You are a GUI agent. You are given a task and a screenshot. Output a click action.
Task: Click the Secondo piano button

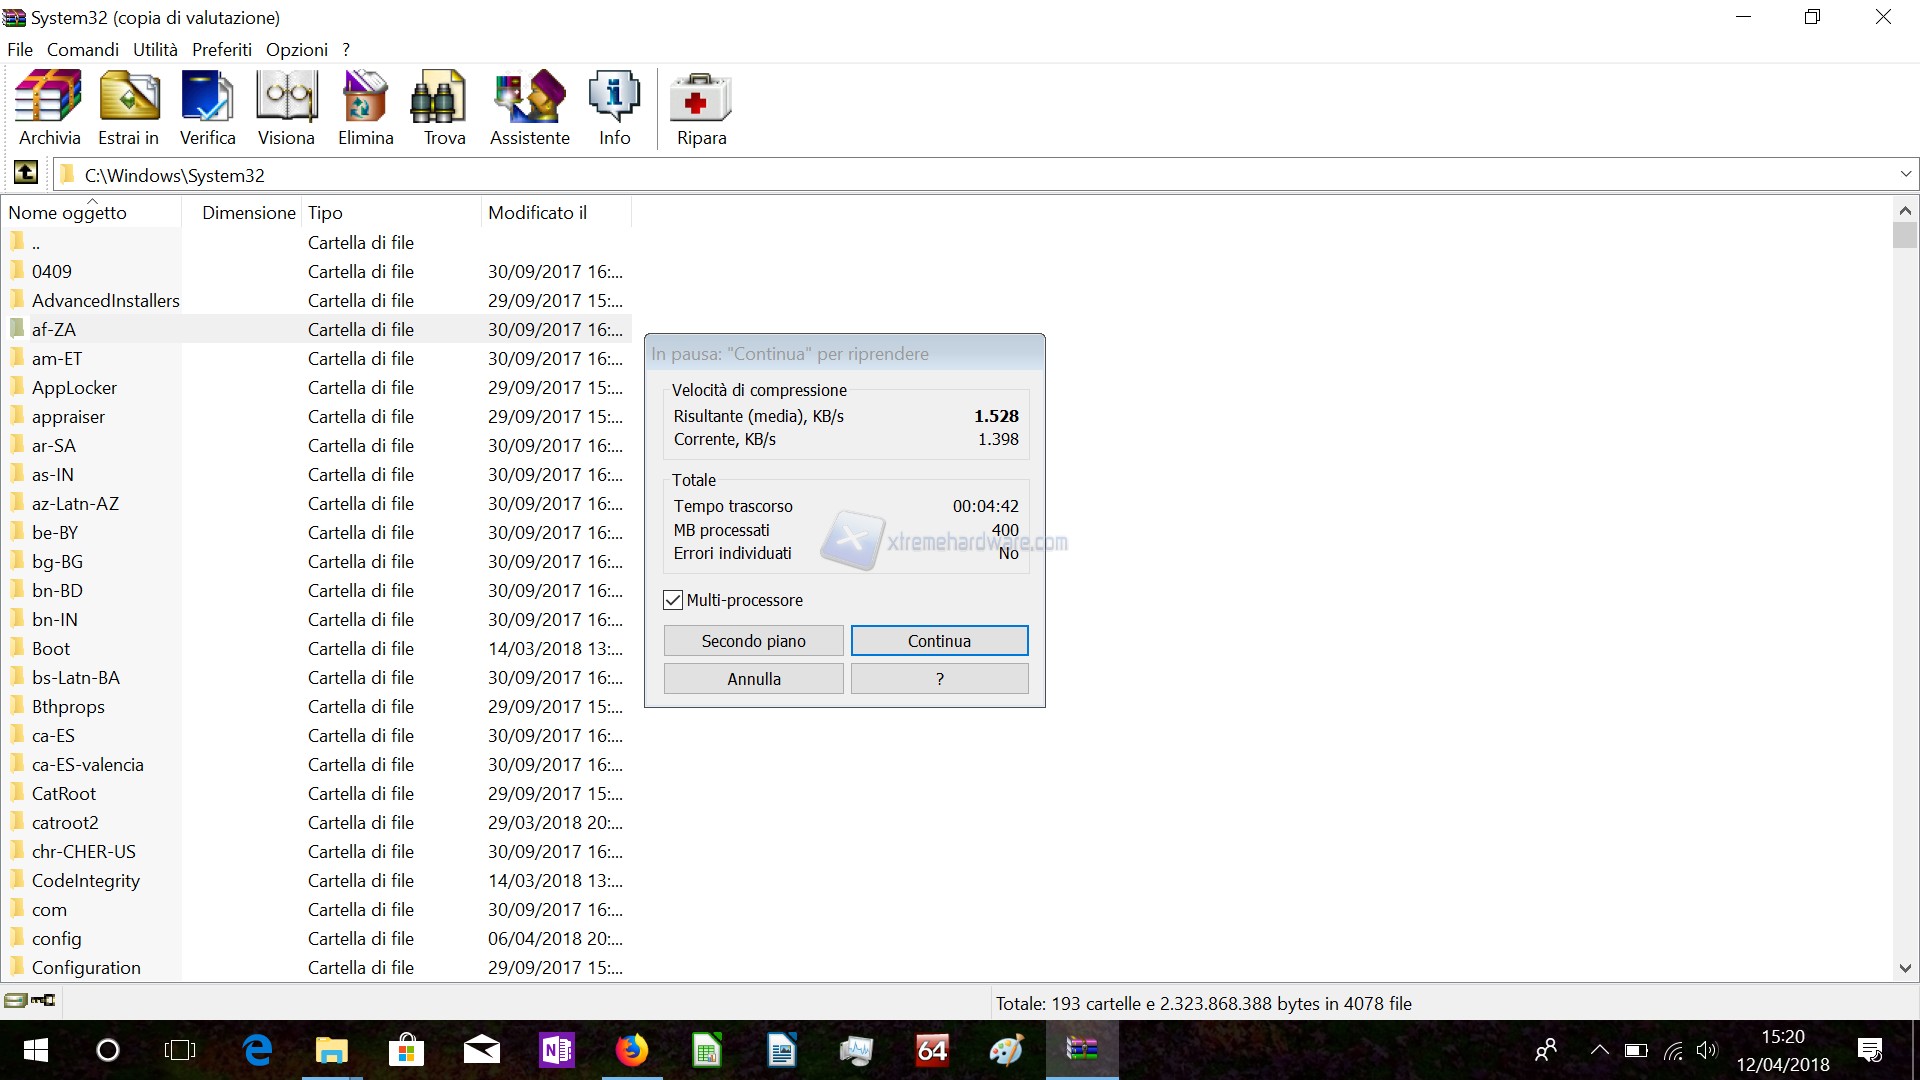click(x=753, y=641)
